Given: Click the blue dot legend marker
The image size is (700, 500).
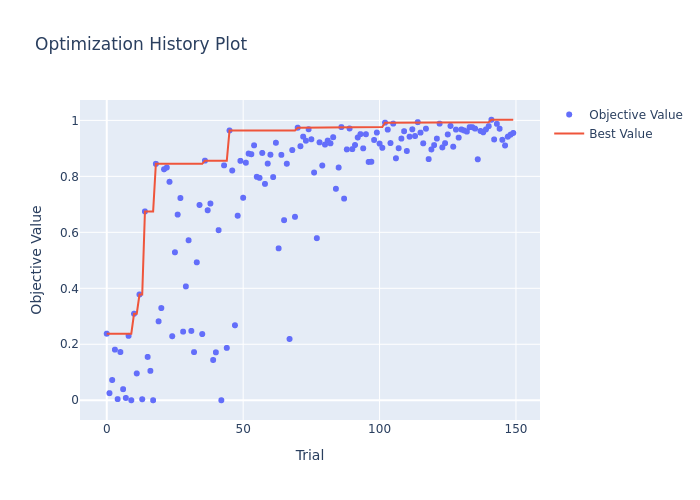Looking at the screenshot, I should 570,115.
